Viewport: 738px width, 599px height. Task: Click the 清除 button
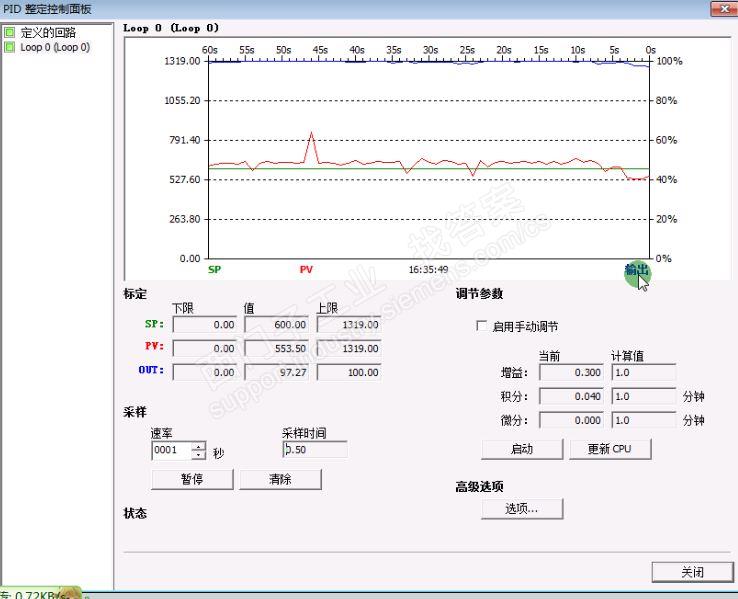pyautogui.click(x=280, y=479)
